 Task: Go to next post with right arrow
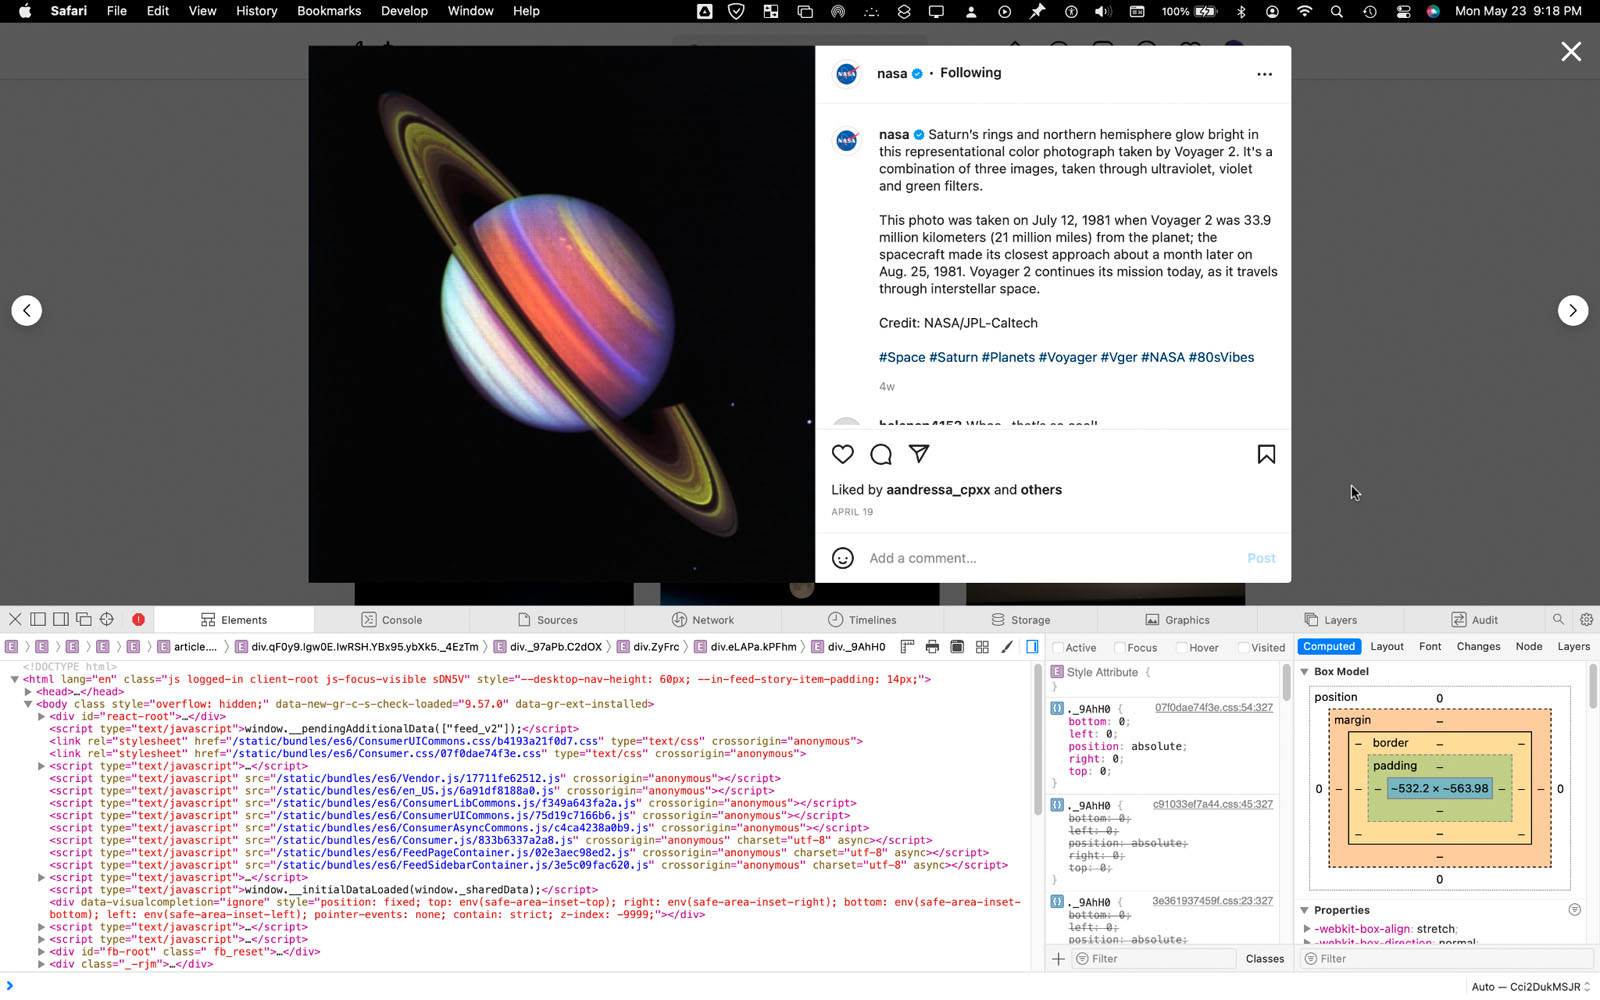click(1572, 311)
